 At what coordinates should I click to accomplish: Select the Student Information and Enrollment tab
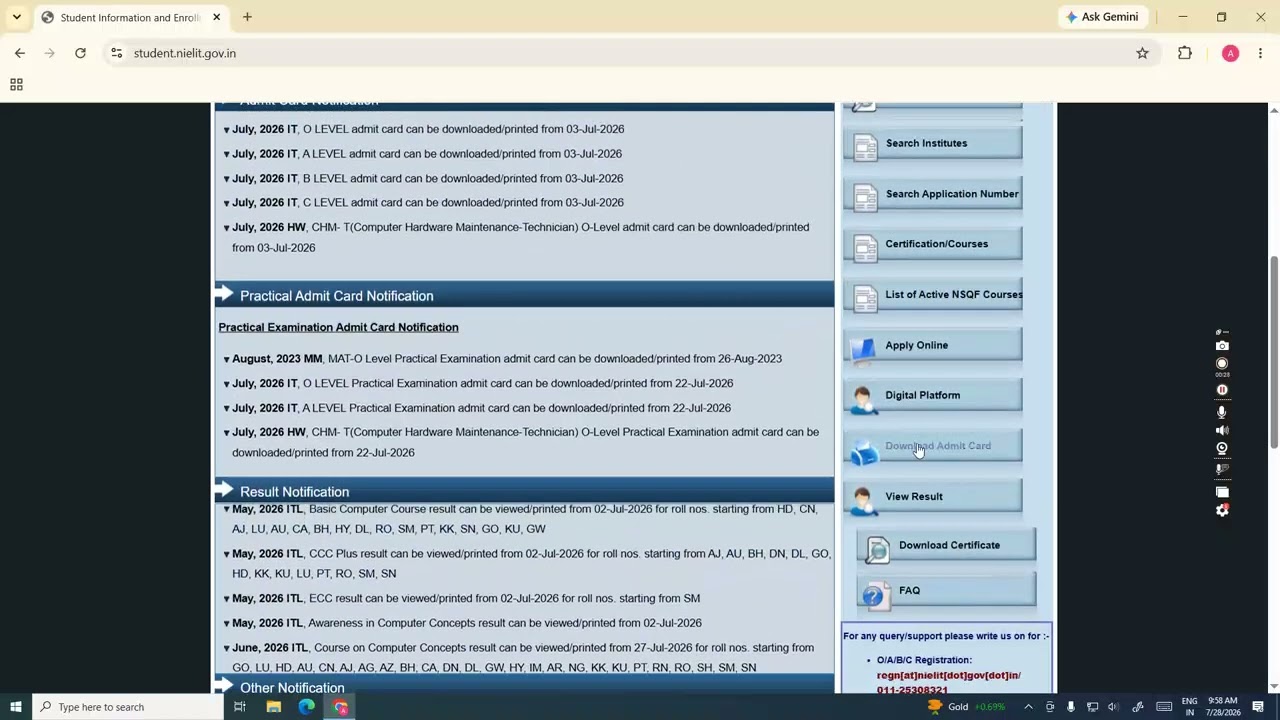pos(130,17)
